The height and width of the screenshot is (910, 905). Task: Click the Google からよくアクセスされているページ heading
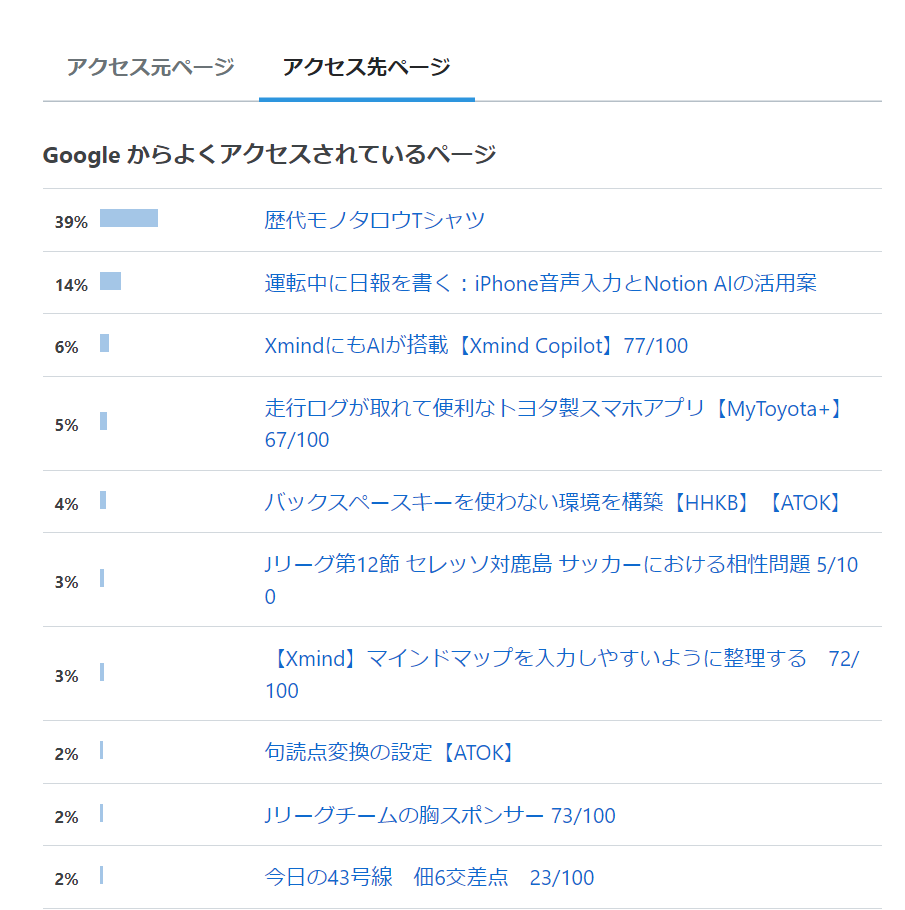point(269,154)
